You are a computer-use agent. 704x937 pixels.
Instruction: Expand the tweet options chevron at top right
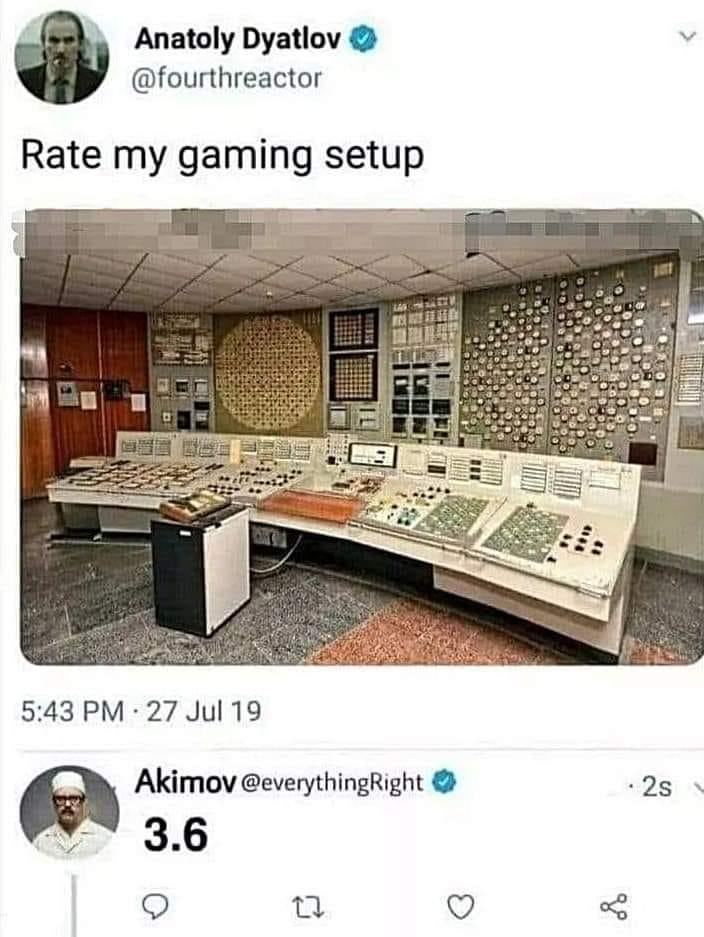coord(689,37)
